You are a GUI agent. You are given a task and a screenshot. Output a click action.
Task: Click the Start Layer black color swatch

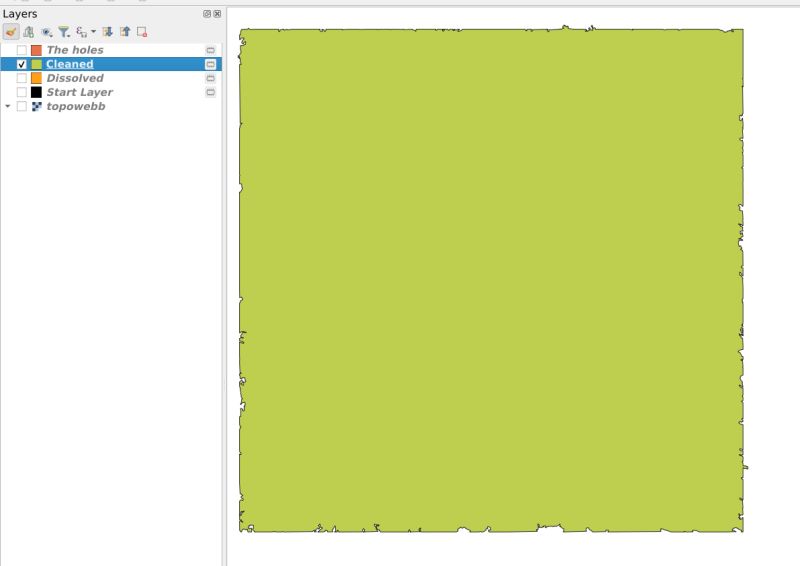click(x=36, y=92)
